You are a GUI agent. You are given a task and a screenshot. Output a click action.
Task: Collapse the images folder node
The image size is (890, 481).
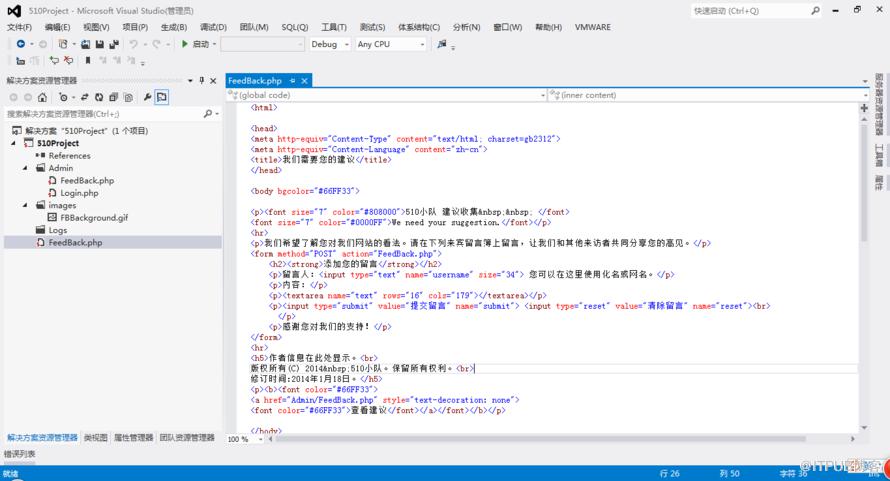click(25, 205)
